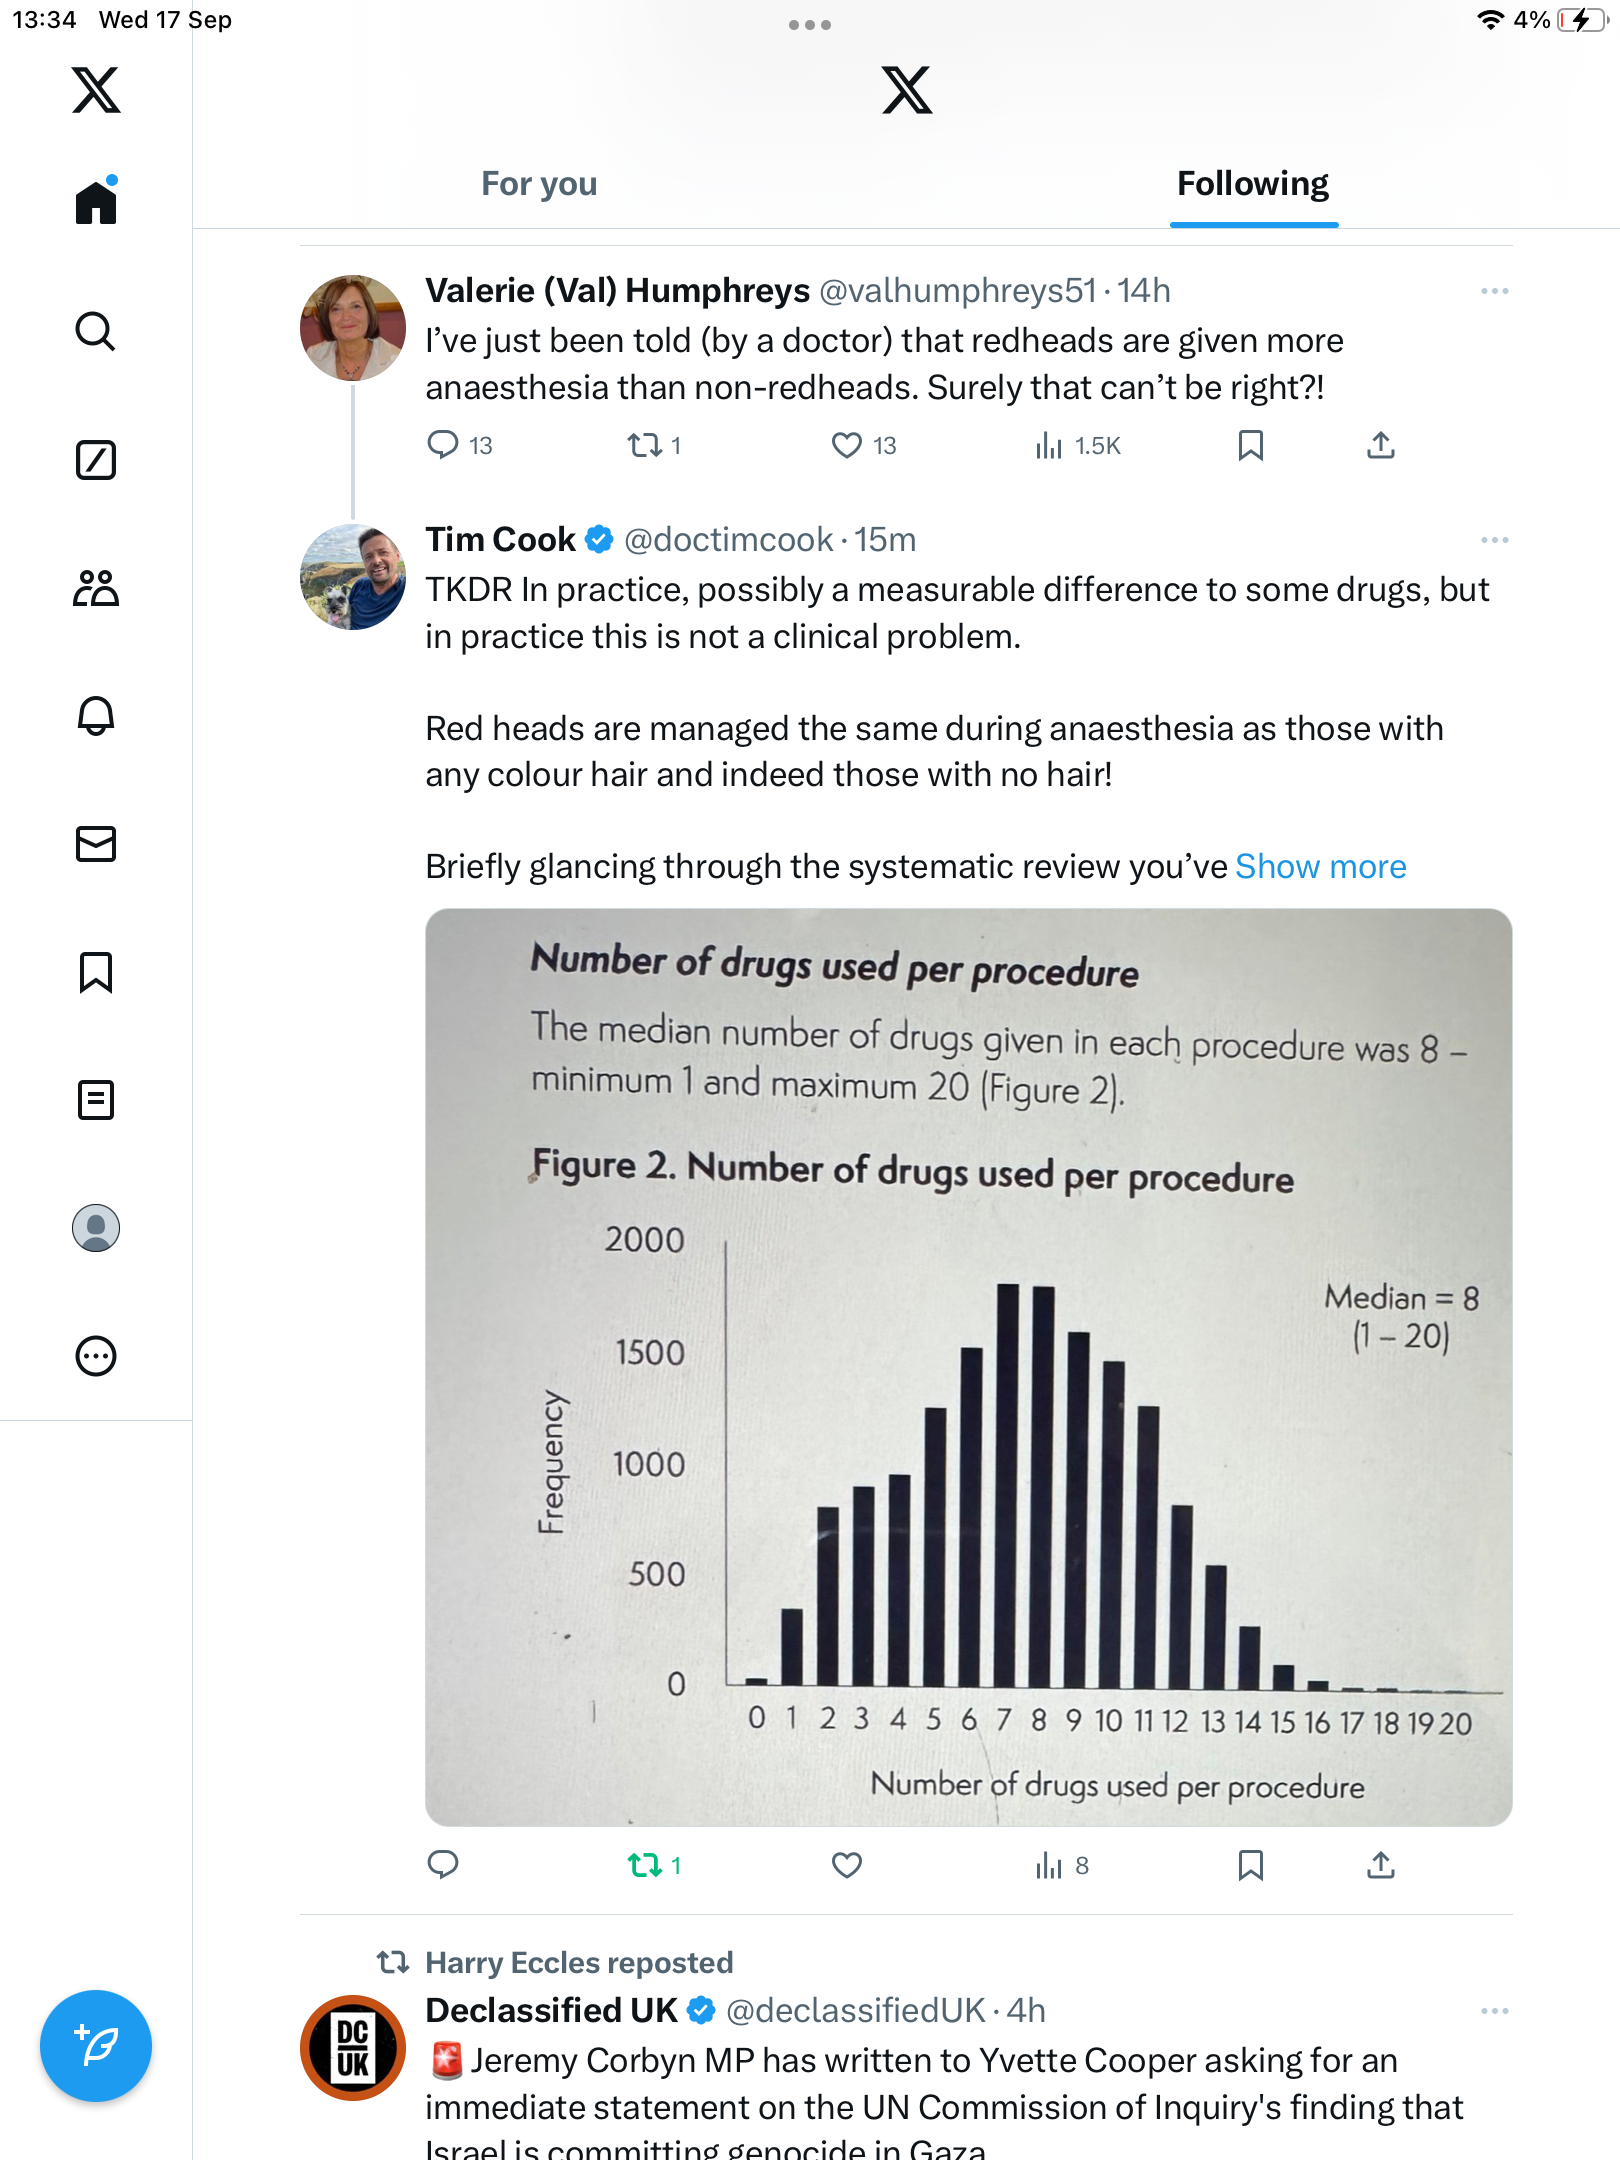This screenshot has width=1620, height=2160.
Task: Like Valerie Humphreys' post
Action: (847, 445)
